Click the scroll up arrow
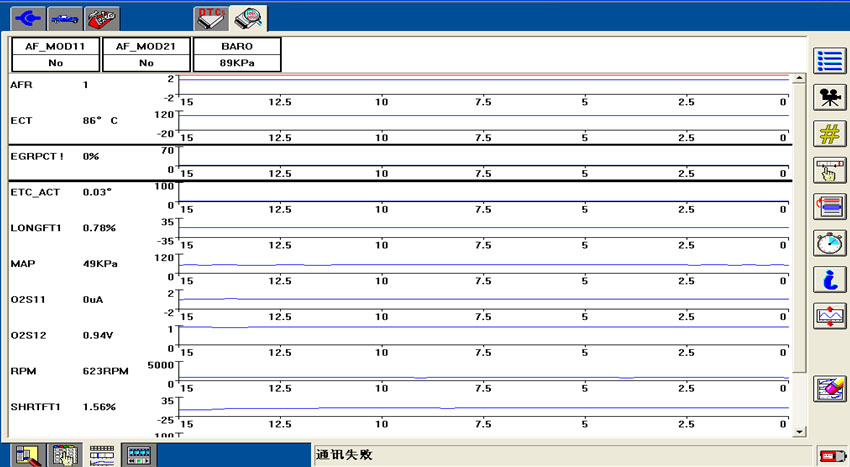The width and height of the screenshot is (850, 467). (x=799, y=79)
